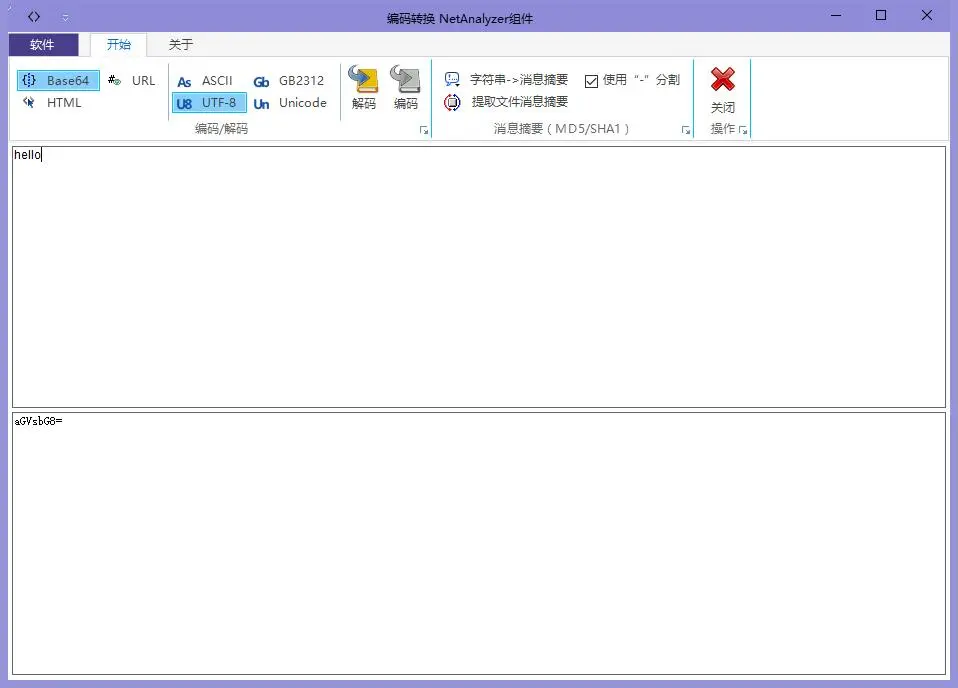
Task: Expand the 消息摘要 group dialog launcher
Action: click(686, 130)
